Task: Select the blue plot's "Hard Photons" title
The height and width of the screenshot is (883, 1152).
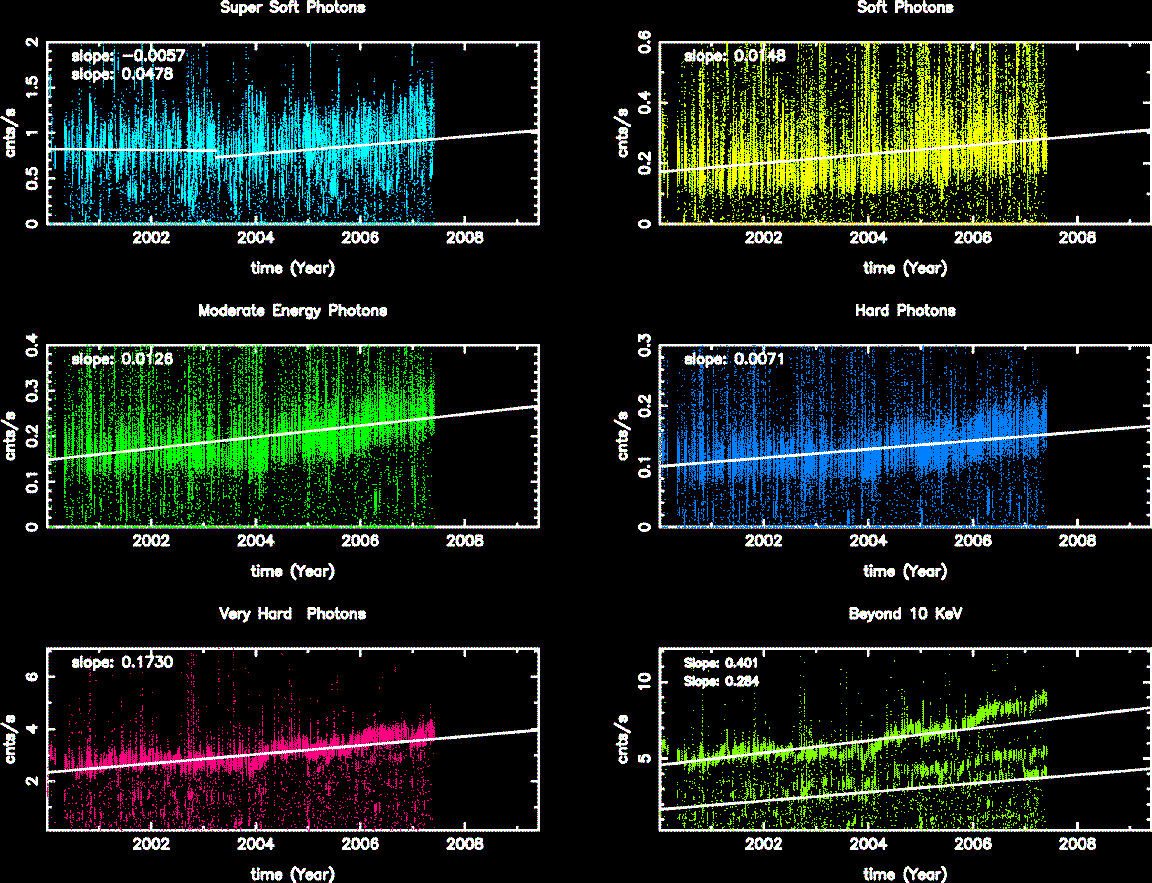Action: [x=905, y=311]
